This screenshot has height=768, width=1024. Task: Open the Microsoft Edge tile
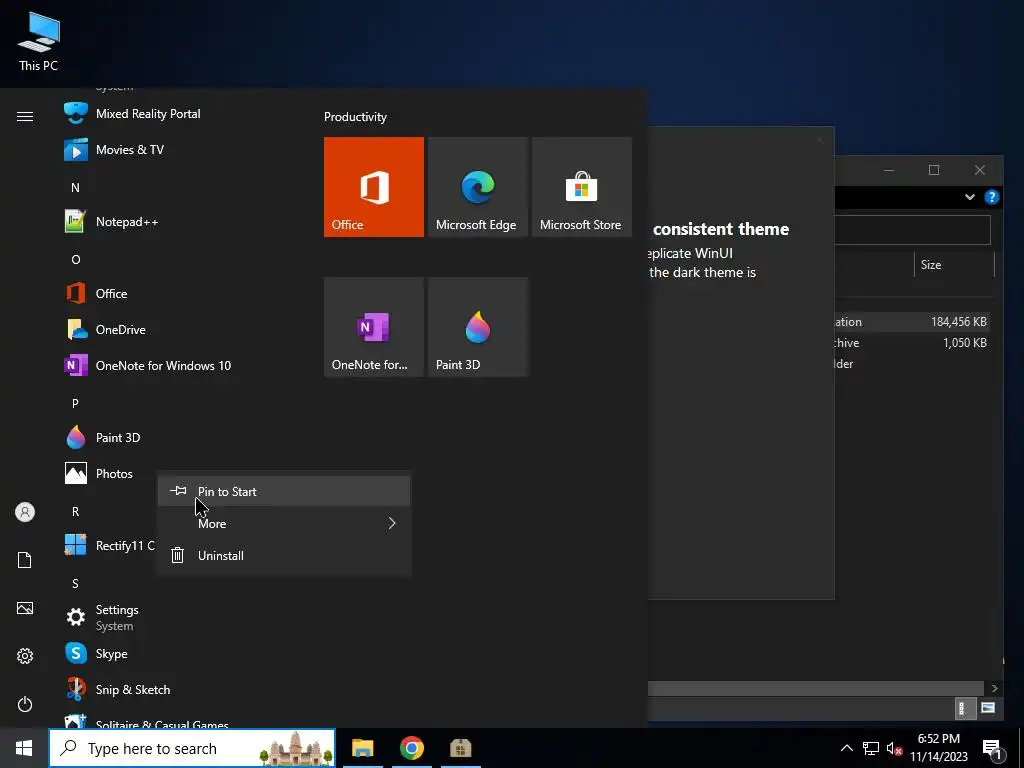tap(477, 187)
